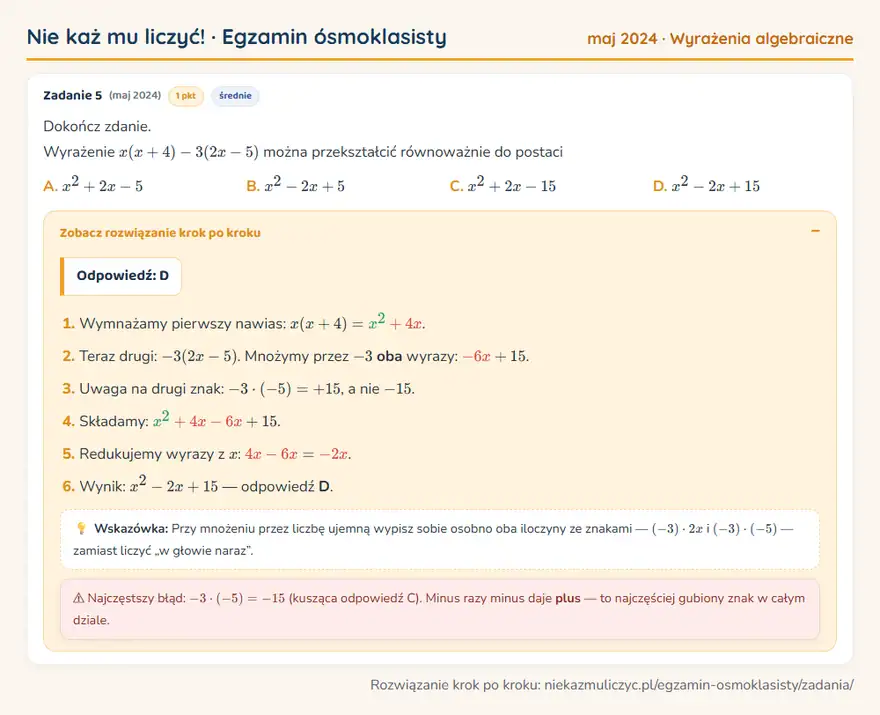Click step 4 'Składamy' line

(171, 420)
